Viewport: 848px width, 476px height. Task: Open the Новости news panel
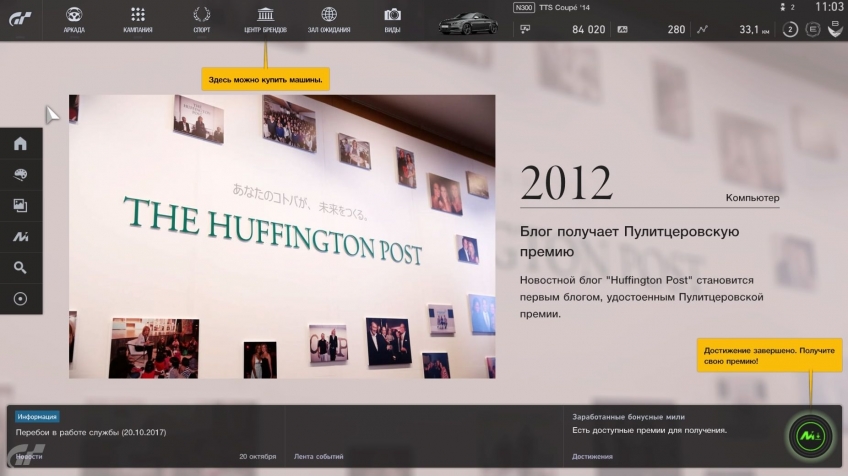pyautogui.click(x=145, y=436)
